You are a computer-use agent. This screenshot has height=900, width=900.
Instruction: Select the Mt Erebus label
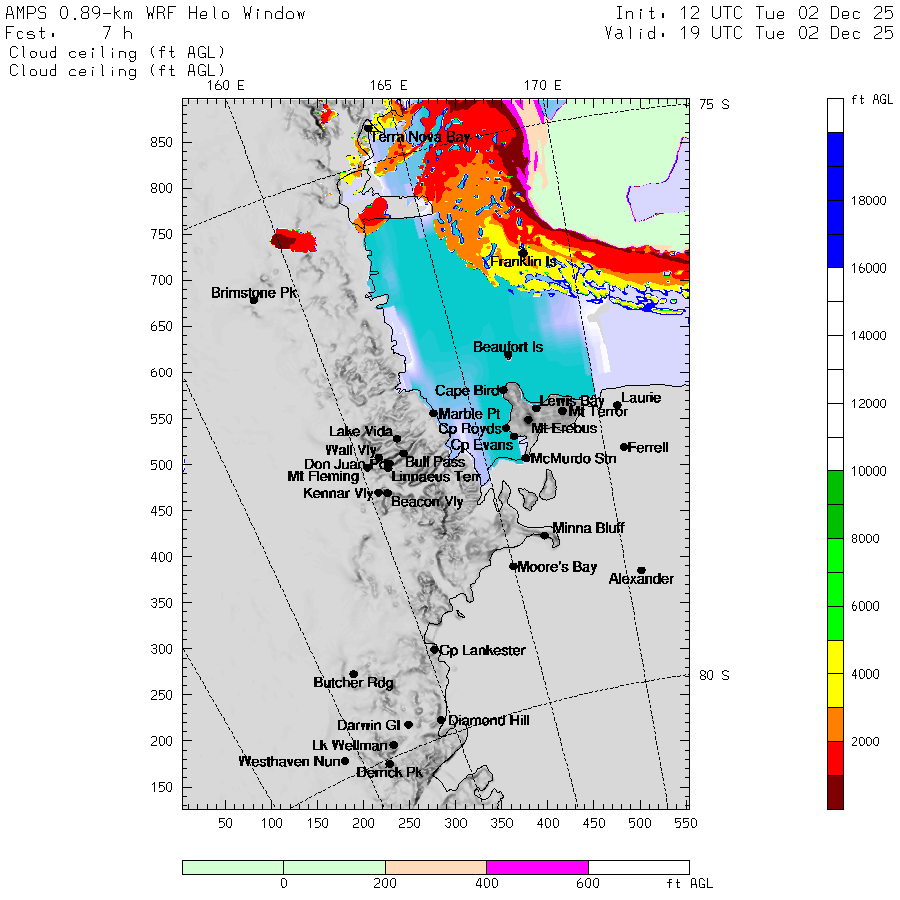pyautogui.click(x=564, y=428)
